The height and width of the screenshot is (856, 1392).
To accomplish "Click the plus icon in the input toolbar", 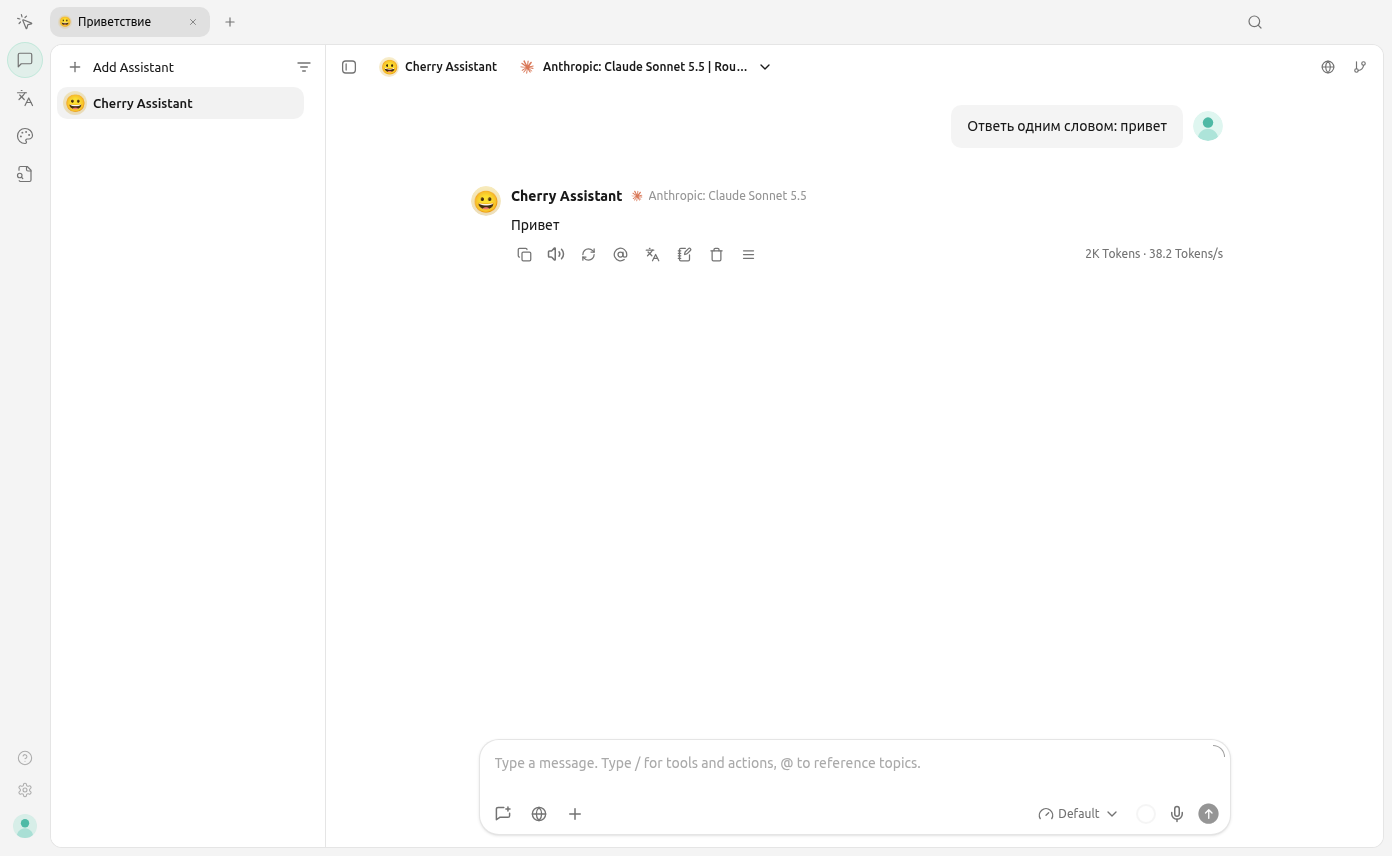I will (x=575, y=814).
